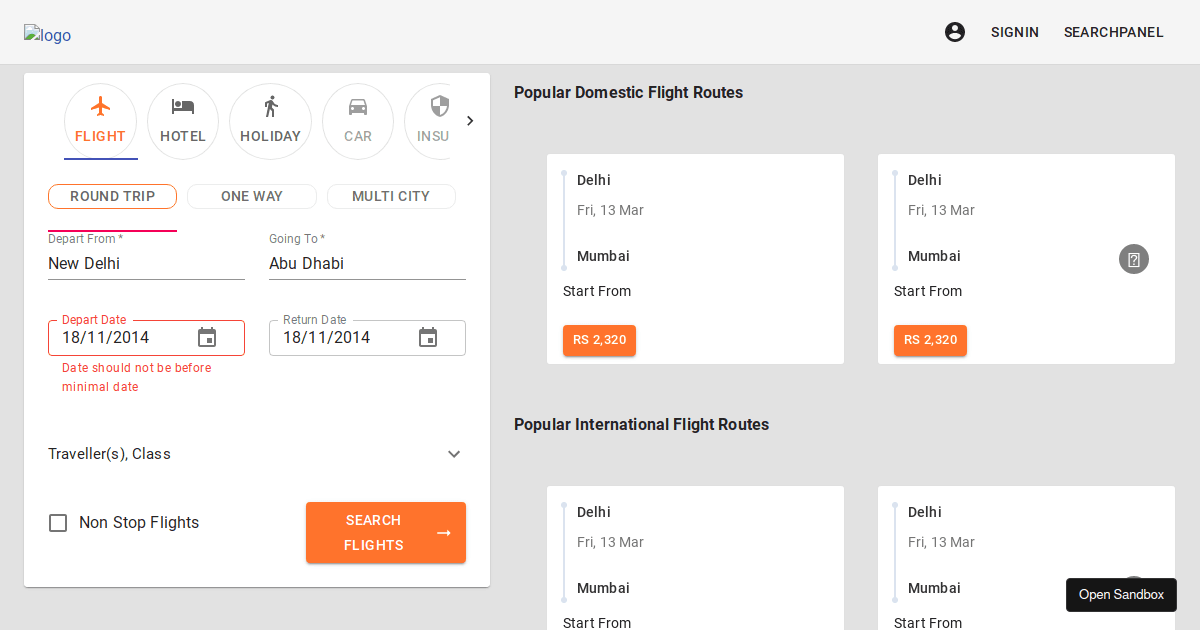Viewport: 1200px width, 630px height.
Task: Click the Open Sandbox button
Action: [1121, 594]
